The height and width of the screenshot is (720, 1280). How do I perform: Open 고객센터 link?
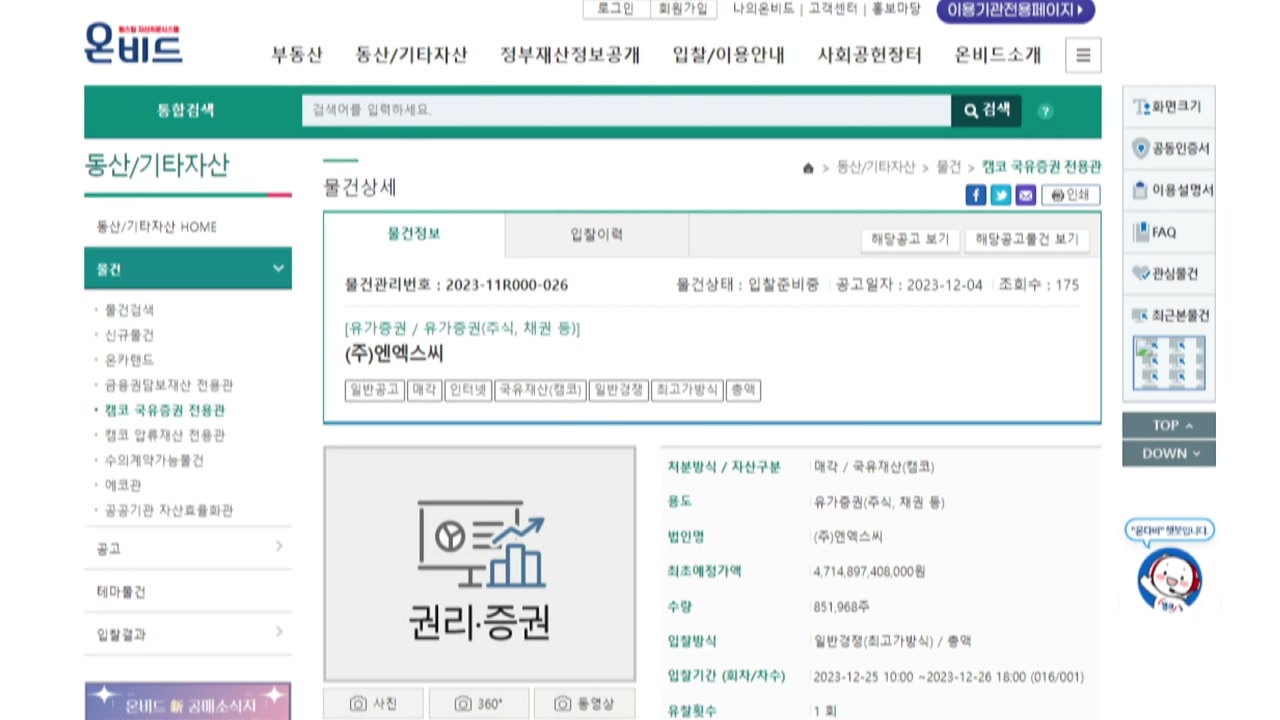[833, 9]
